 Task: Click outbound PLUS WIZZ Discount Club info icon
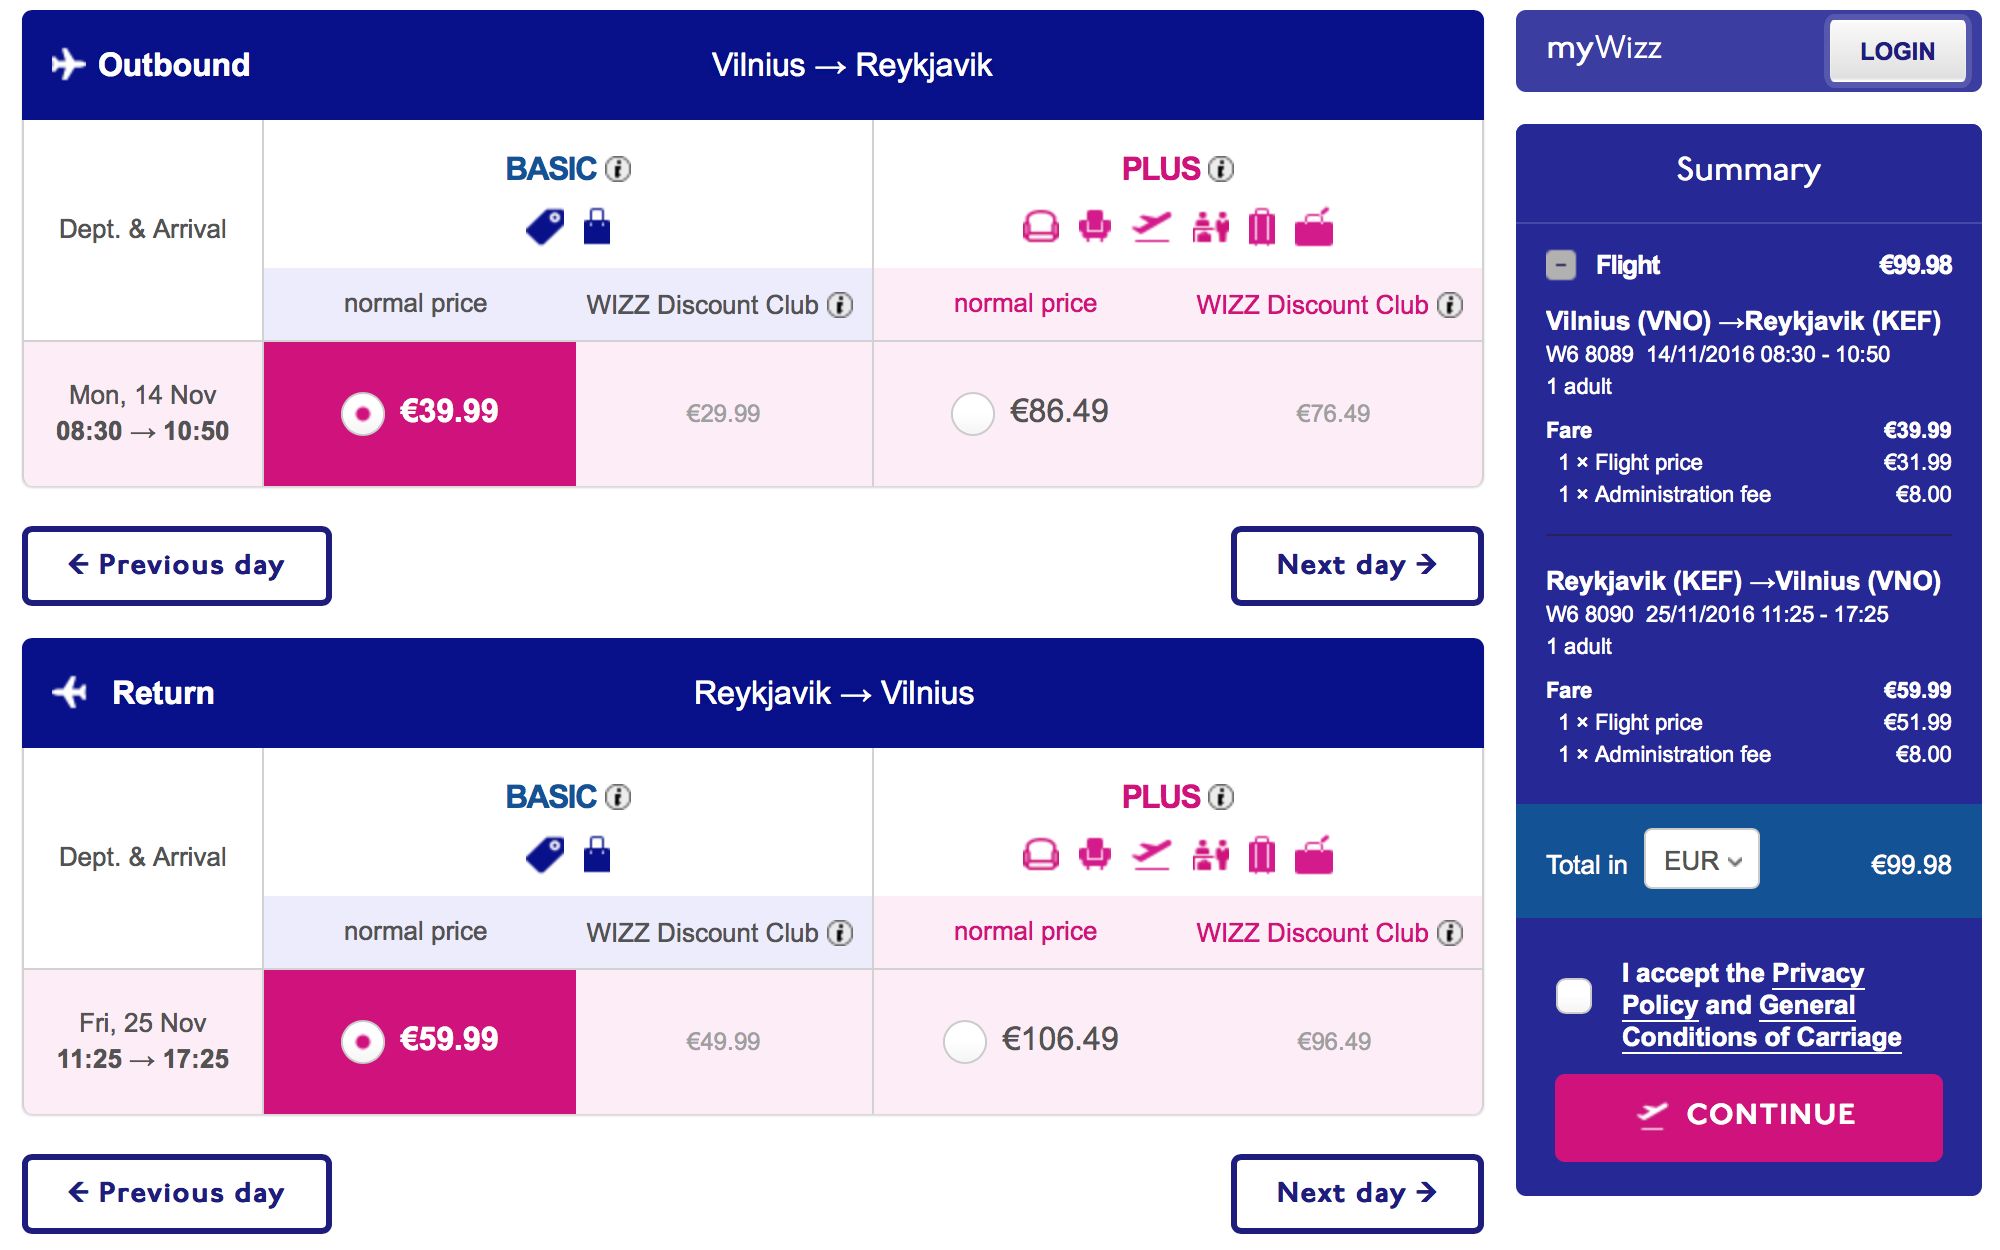pyautogui.click(x=1450, y=305)
